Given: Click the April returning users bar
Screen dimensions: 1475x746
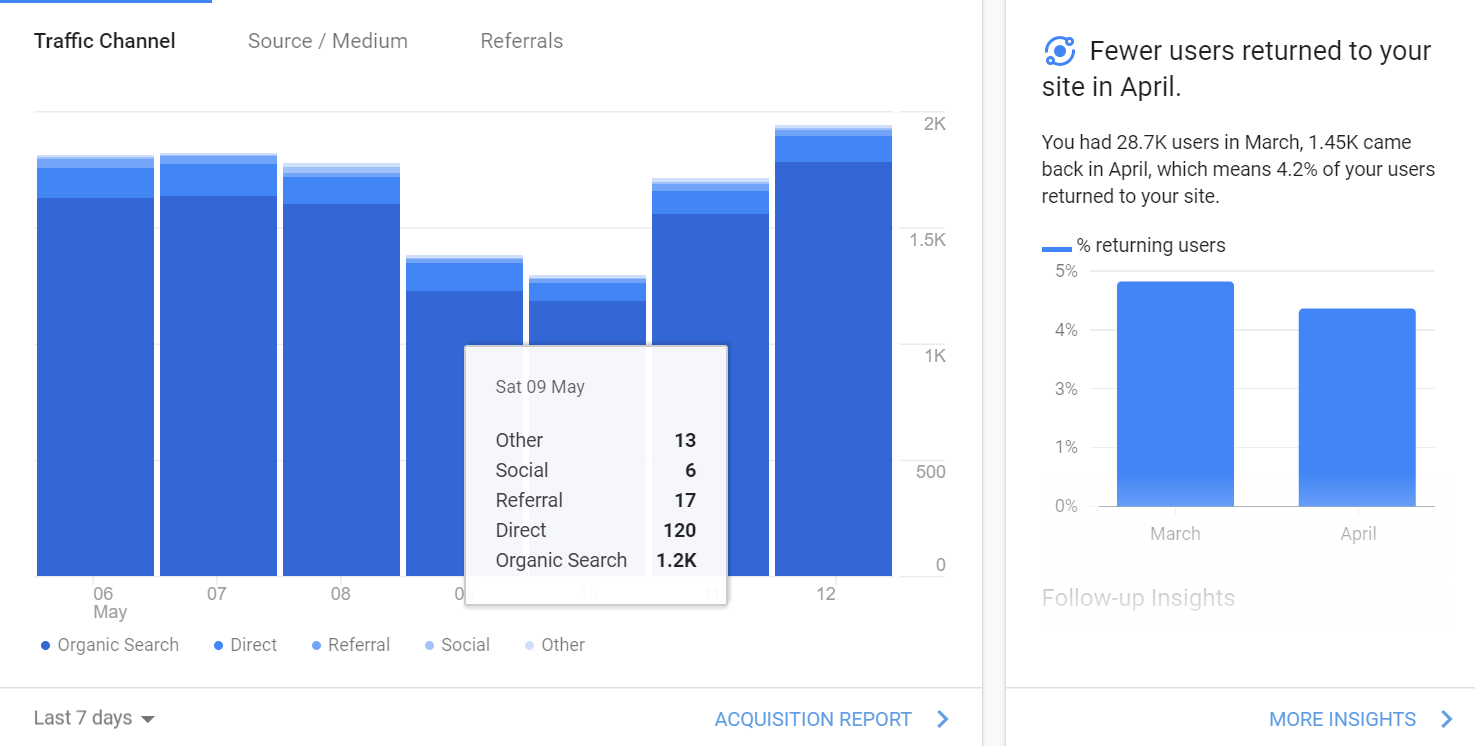Looking at the screenshot, I should [x=1357, y=408].
